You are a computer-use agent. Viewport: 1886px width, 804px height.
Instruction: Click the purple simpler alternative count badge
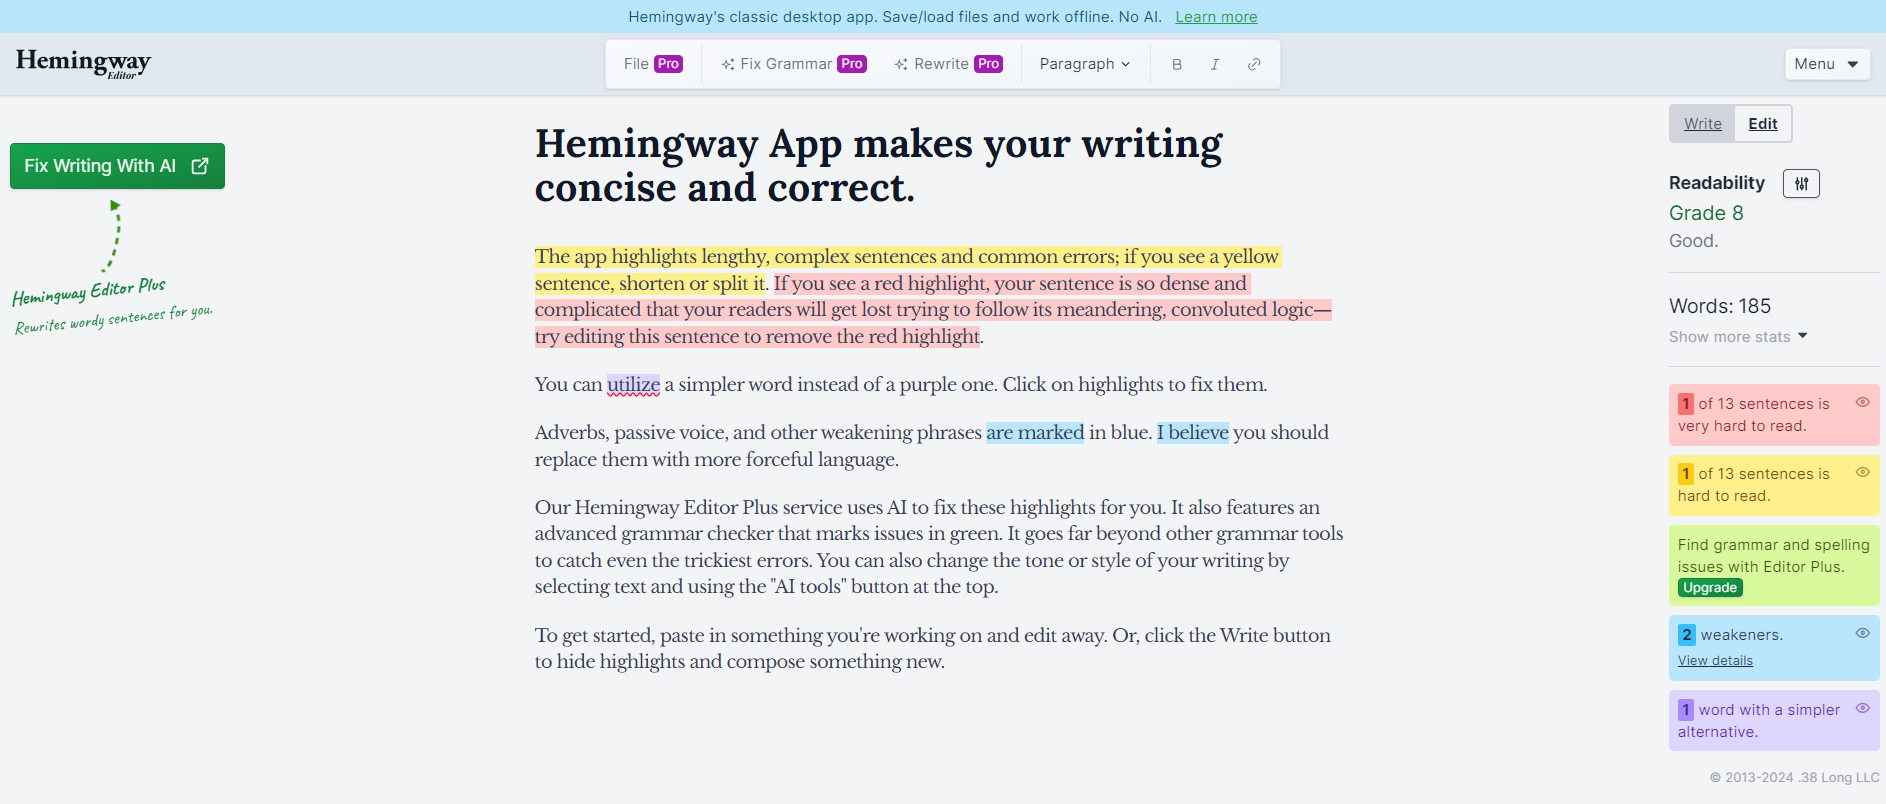[1686, 710]
